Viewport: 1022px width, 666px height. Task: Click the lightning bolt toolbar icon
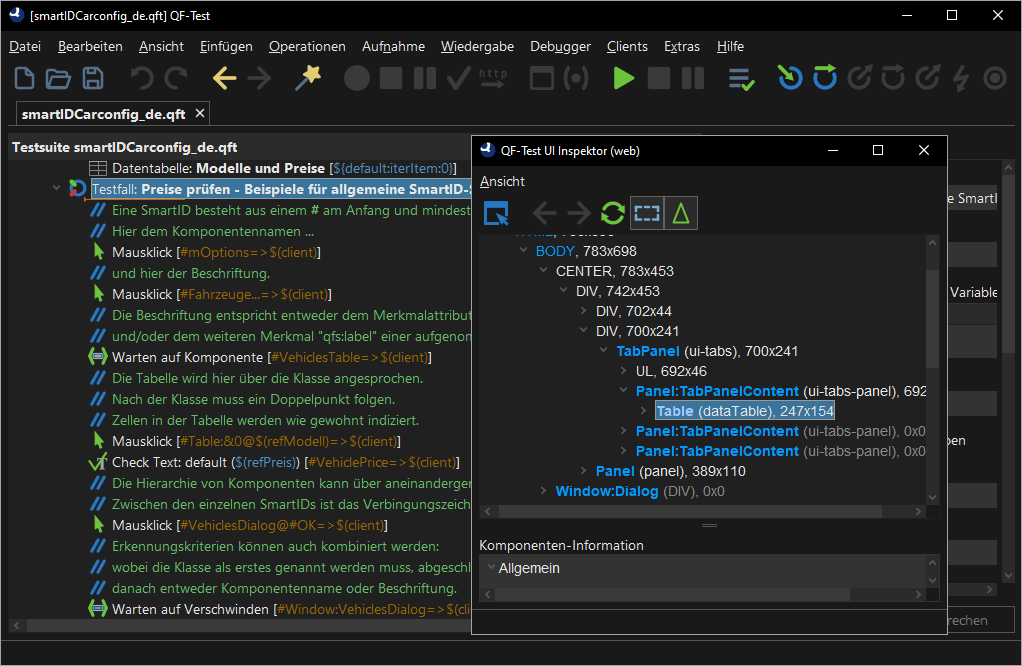pyautogui.click(x=961, y=78)
